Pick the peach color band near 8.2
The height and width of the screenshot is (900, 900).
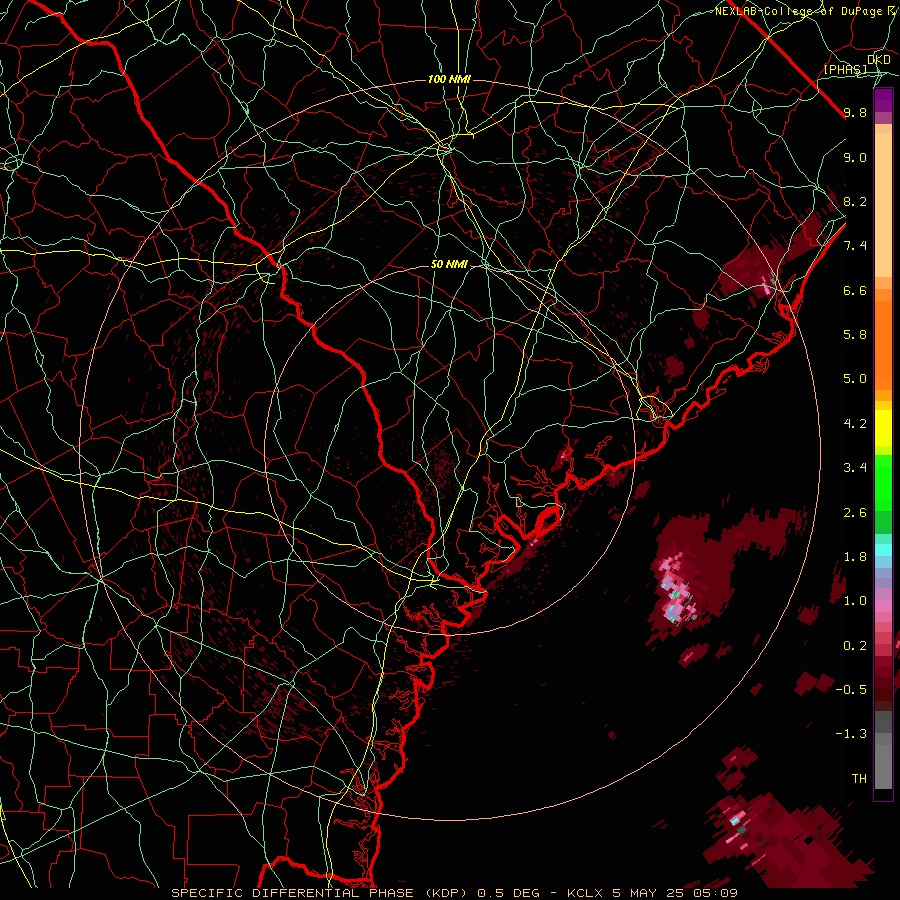[x=883, y=205]
